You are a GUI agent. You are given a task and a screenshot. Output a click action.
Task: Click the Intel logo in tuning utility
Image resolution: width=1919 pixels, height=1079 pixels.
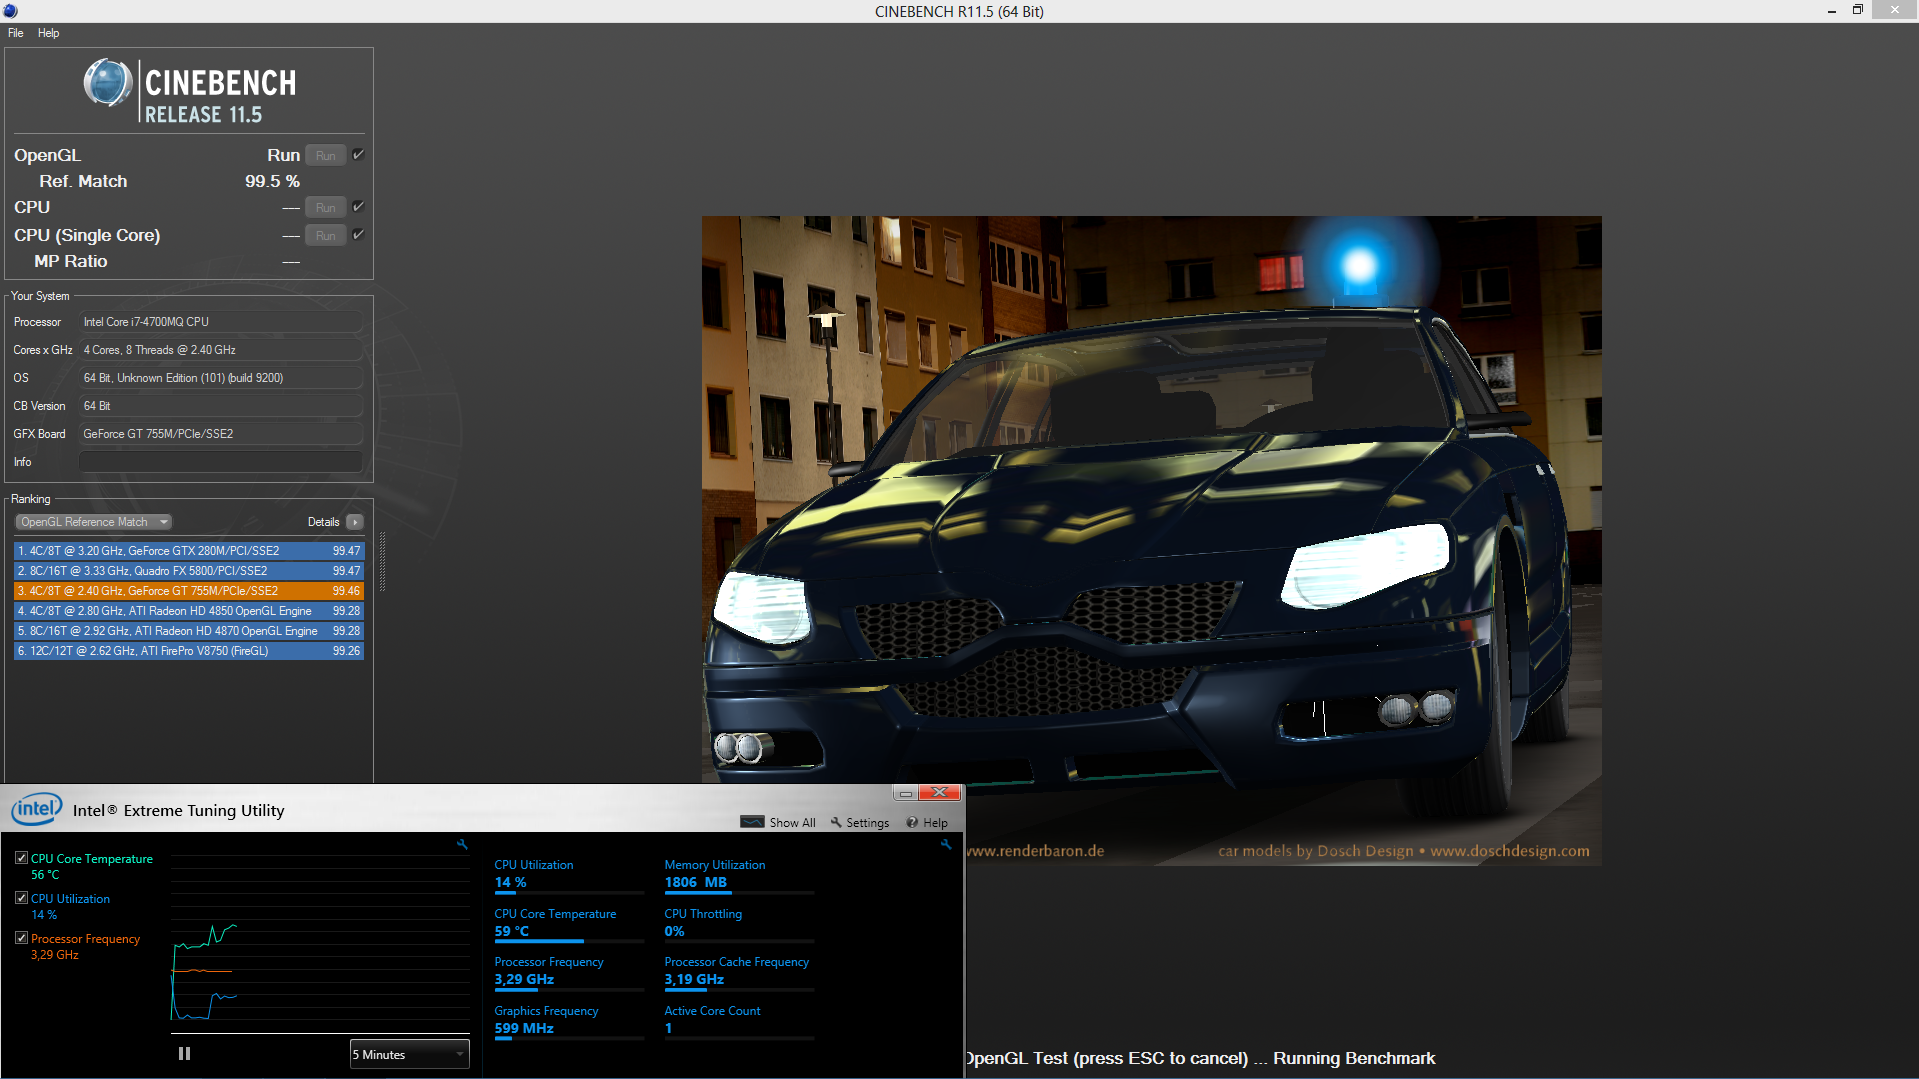[x=37, y=809]
